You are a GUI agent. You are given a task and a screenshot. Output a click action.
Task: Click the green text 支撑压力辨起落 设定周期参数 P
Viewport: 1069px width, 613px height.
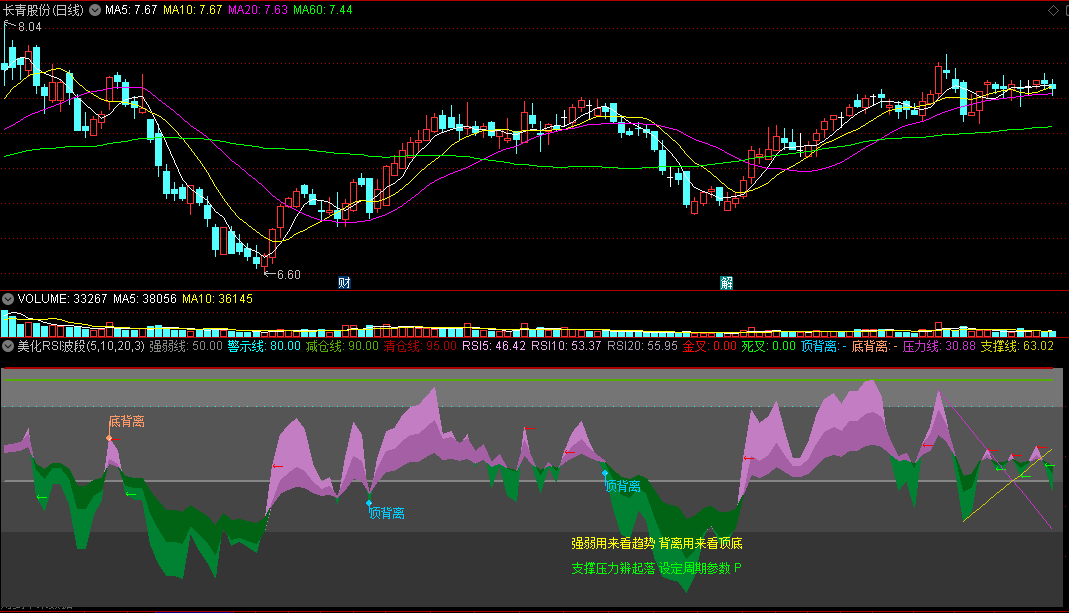(656, 568)
